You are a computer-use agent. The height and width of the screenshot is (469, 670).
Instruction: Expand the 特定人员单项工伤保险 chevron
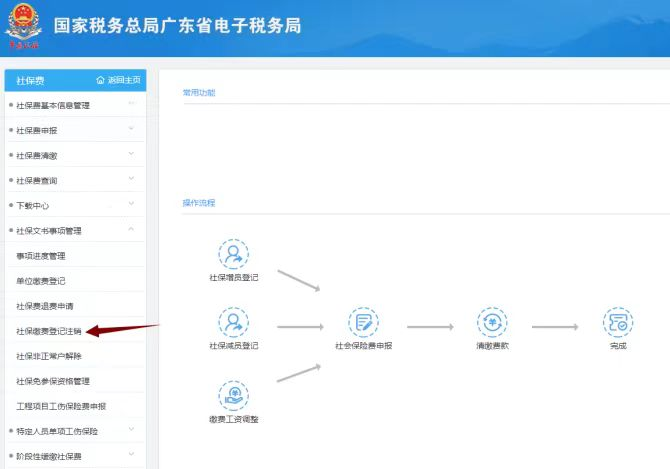tap(131, 429)
